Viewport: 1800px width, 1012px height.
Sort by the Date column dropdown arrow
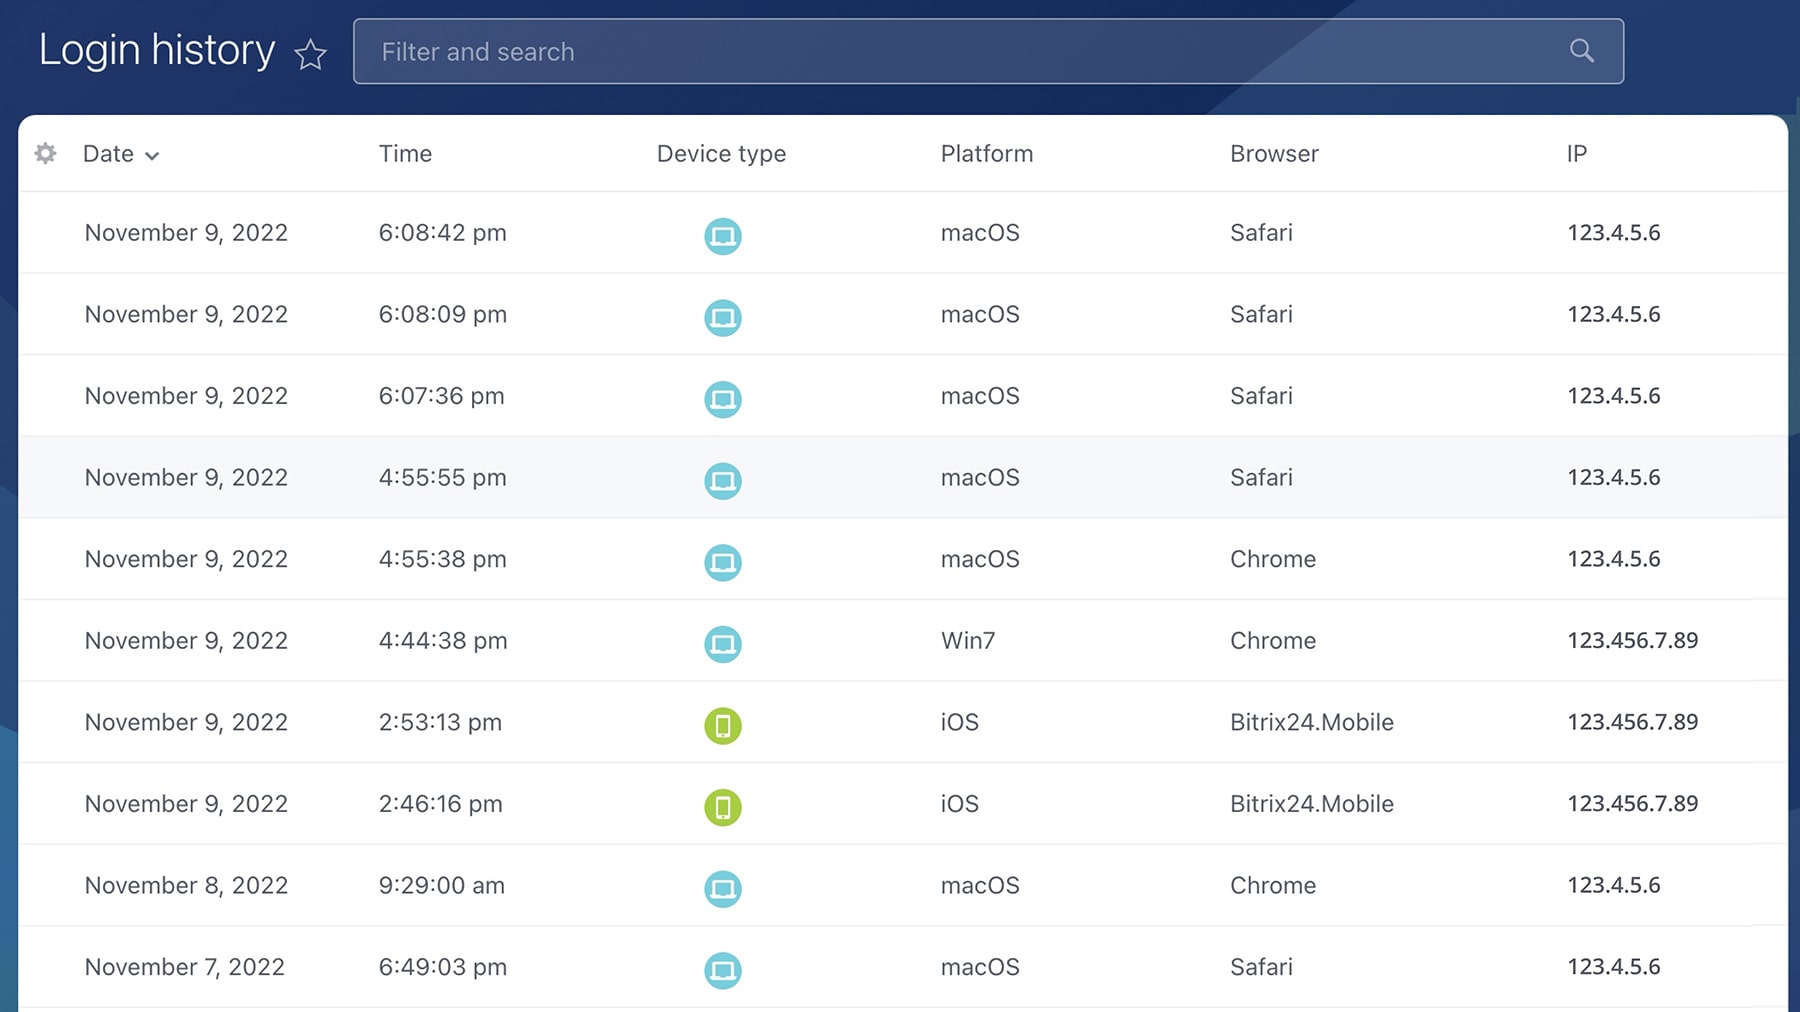(152, 156)
